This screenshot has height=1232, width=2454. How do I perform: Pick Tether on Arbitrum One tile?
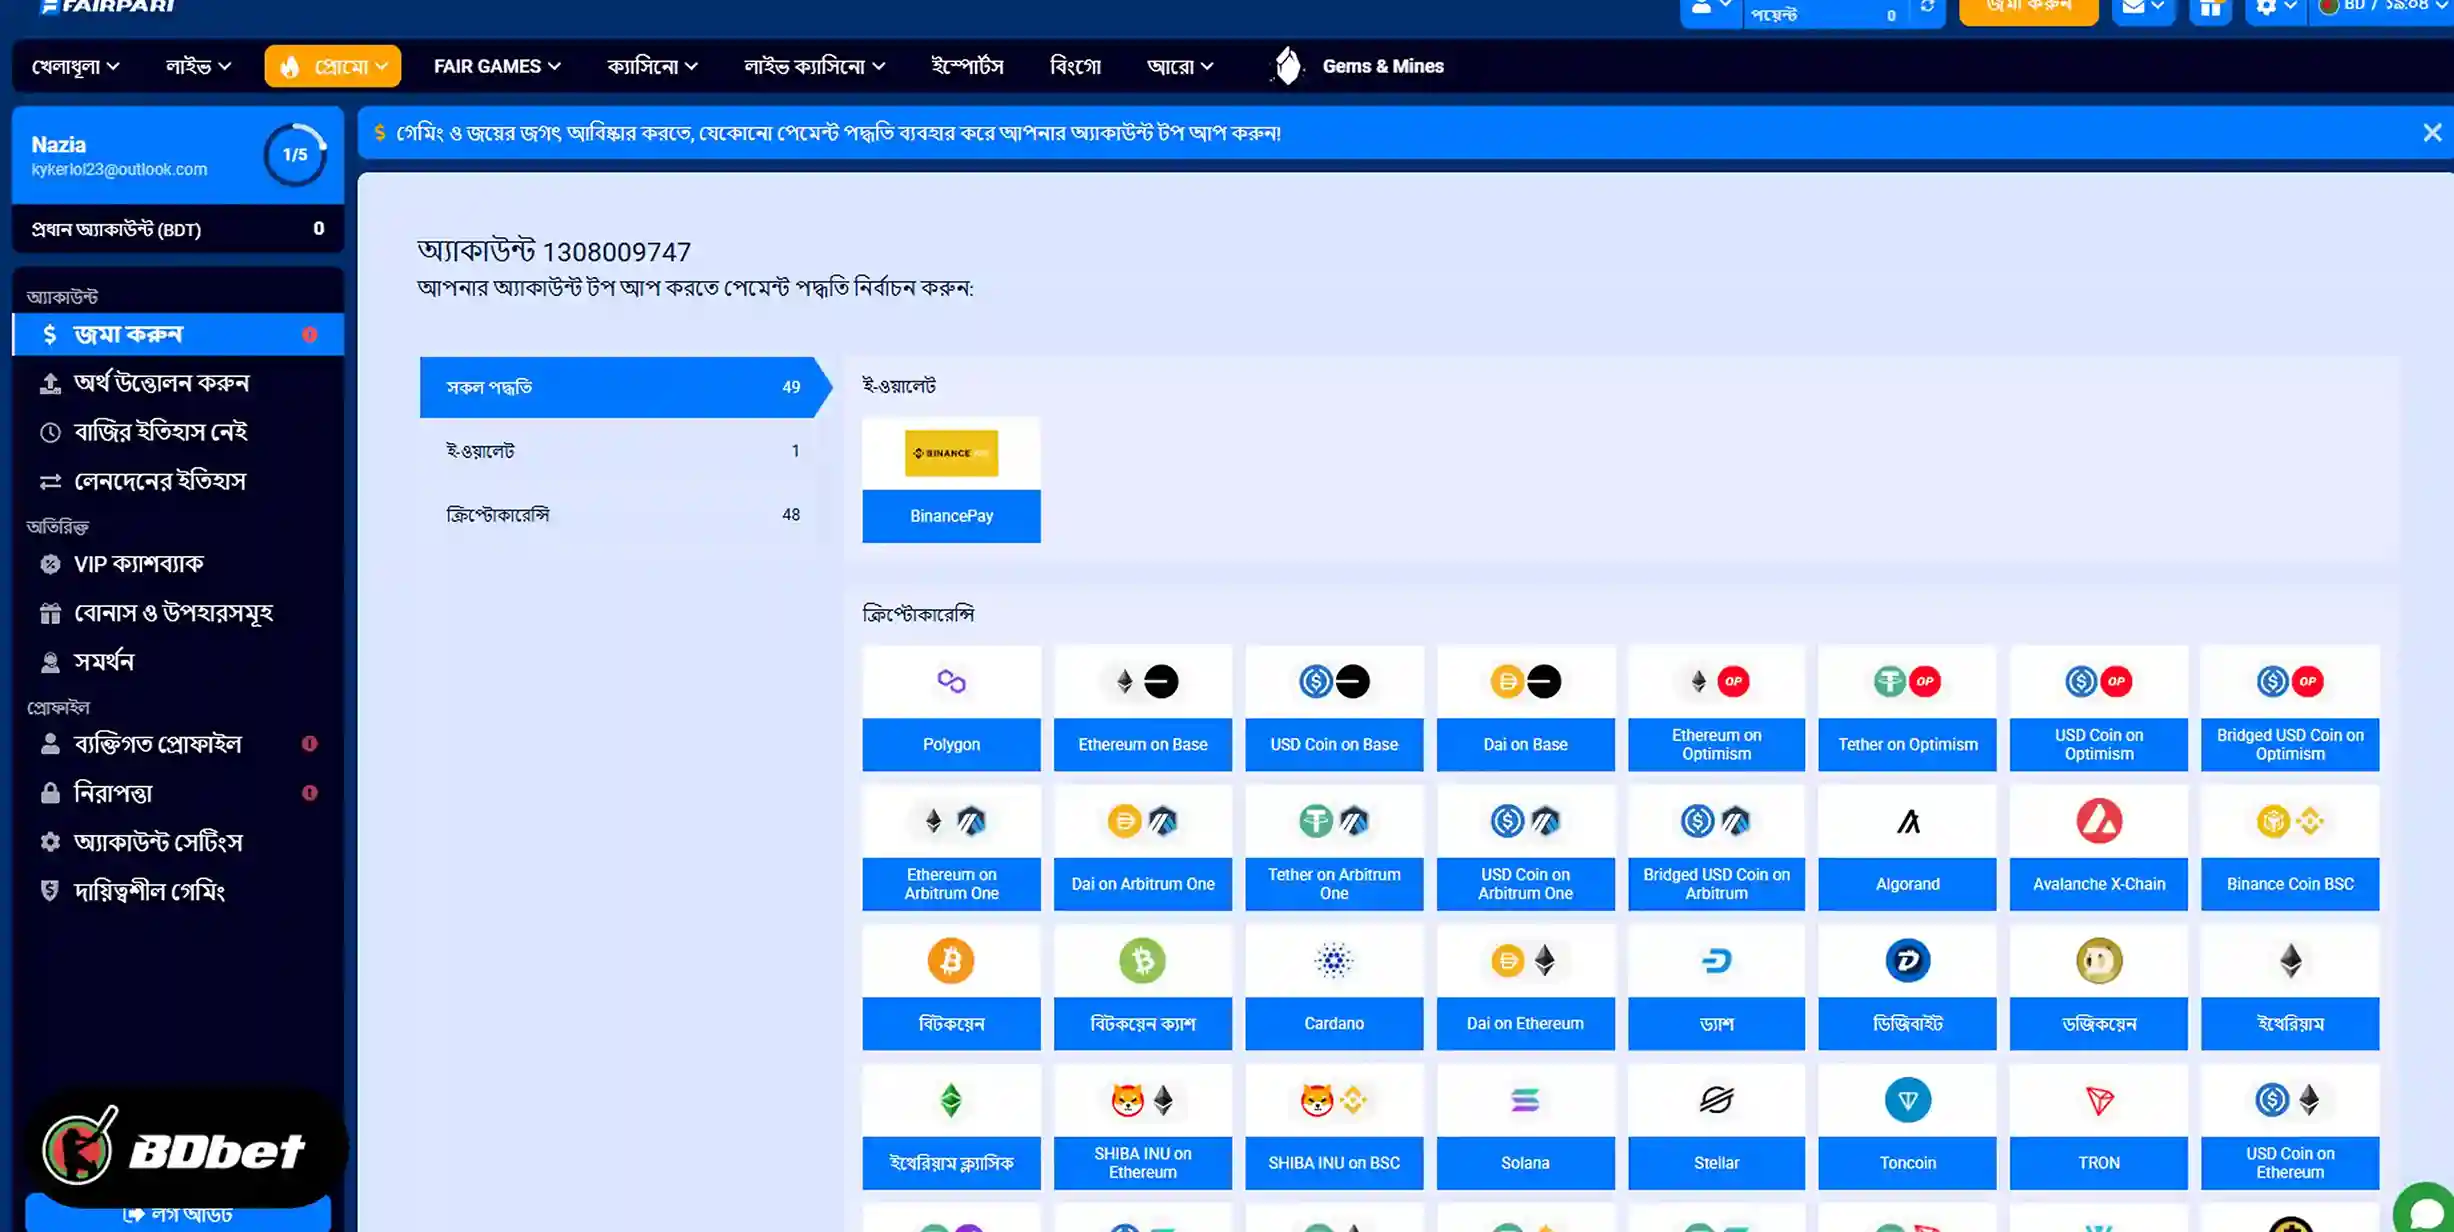click(x=1334, y=848)
